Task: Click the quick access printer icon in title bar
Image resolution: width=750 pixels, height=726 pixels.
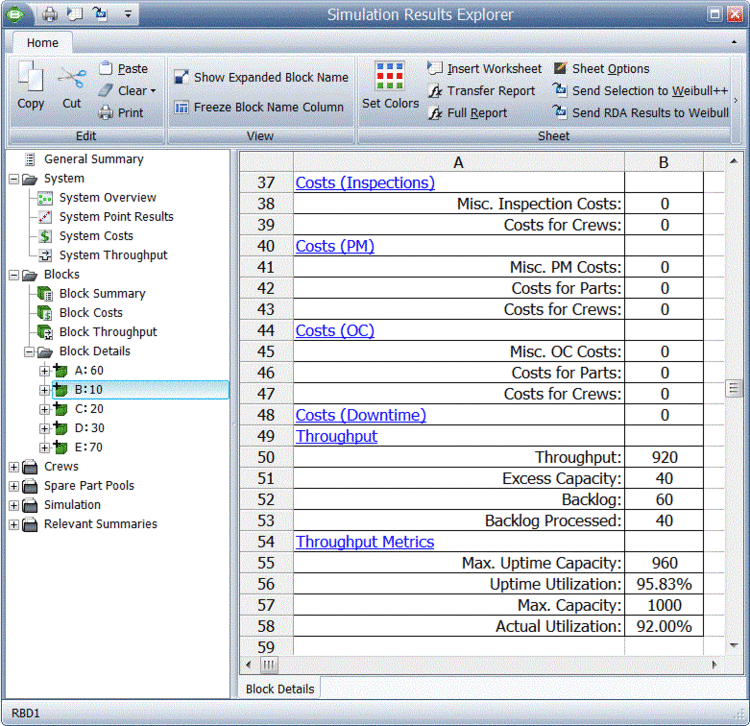Action: coord(50,14)
